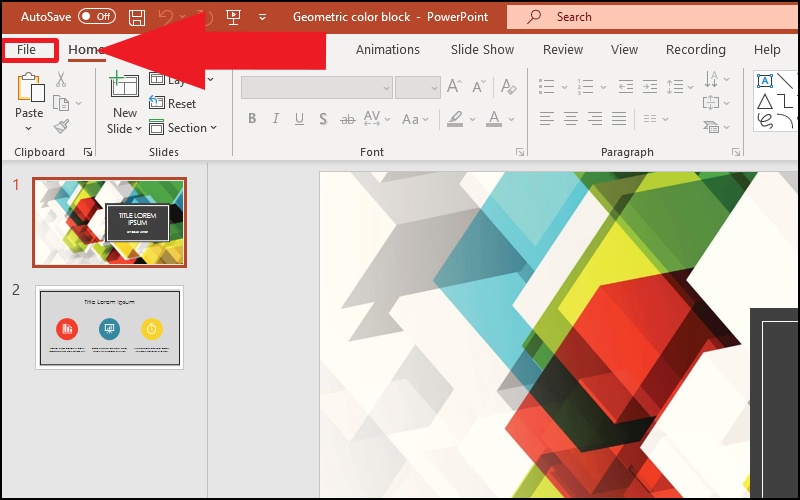Apply font color A swatch
This screenshot has height=500, width=800.
[494, 119]
